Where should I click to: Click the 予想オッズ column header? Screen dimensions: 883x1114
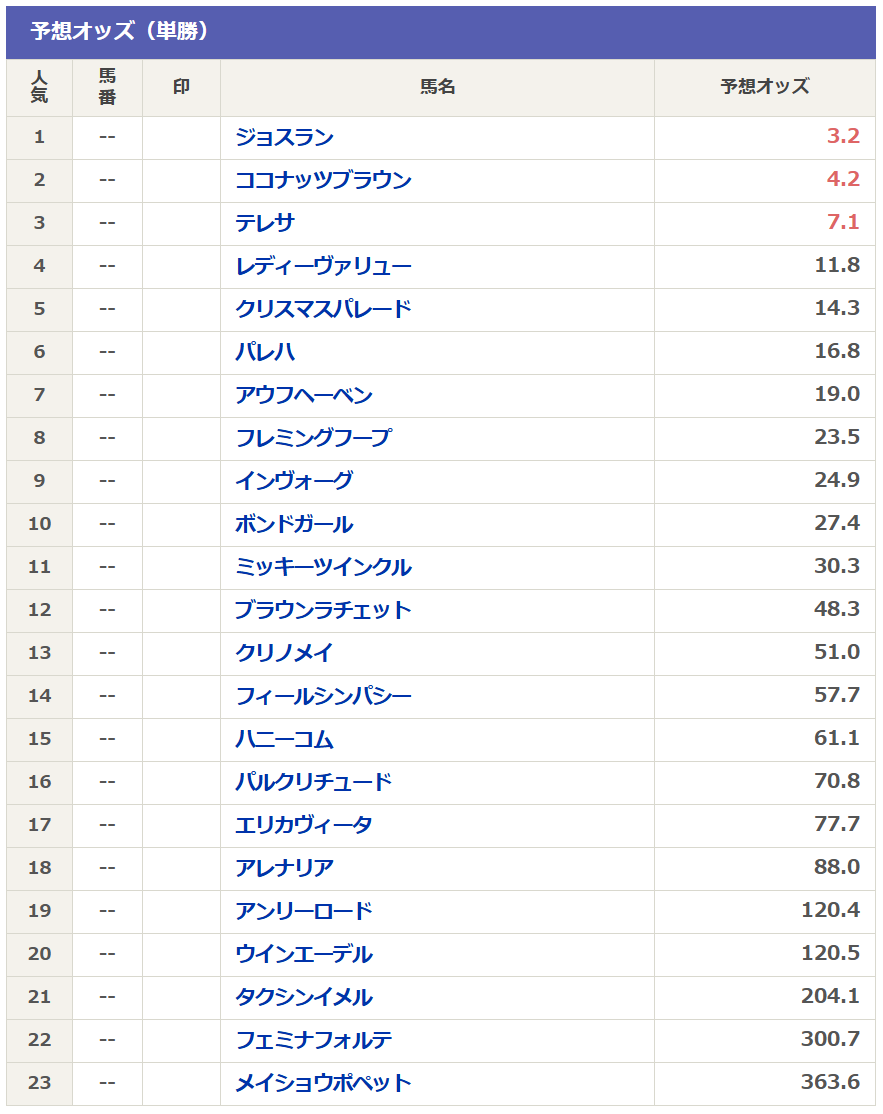(765, 87)
